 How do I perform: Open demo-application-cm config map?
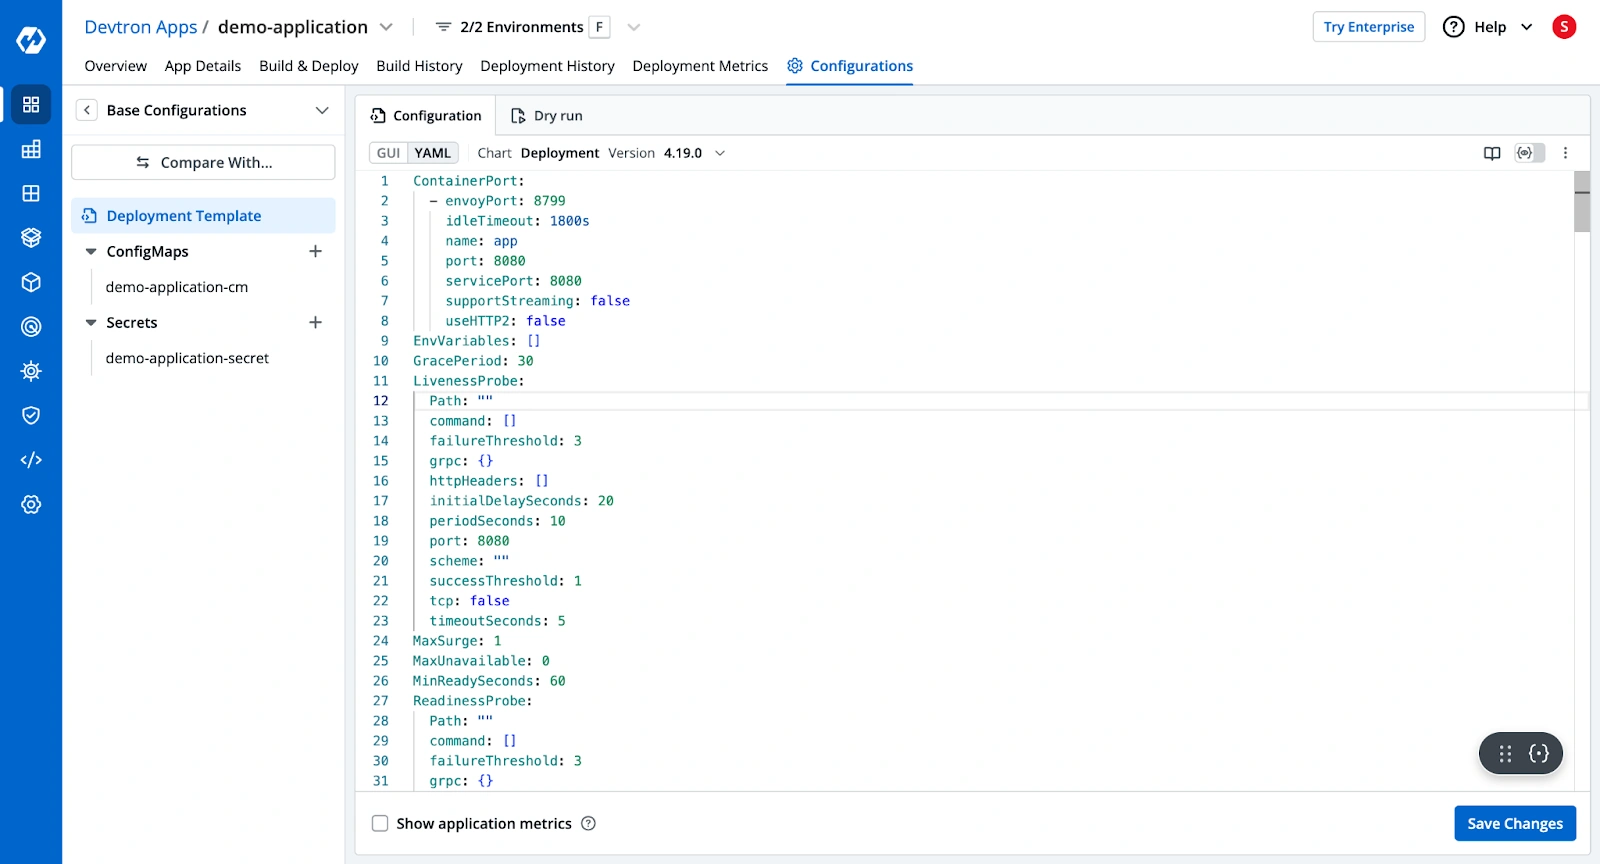coord(177,287)
